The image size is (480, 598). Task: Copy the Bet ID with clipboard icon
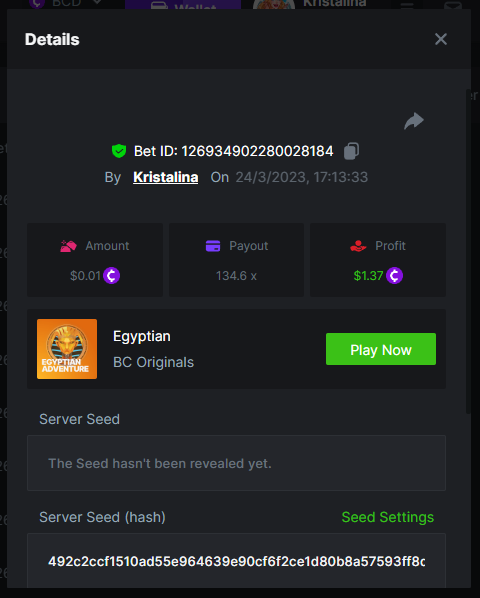351,151
